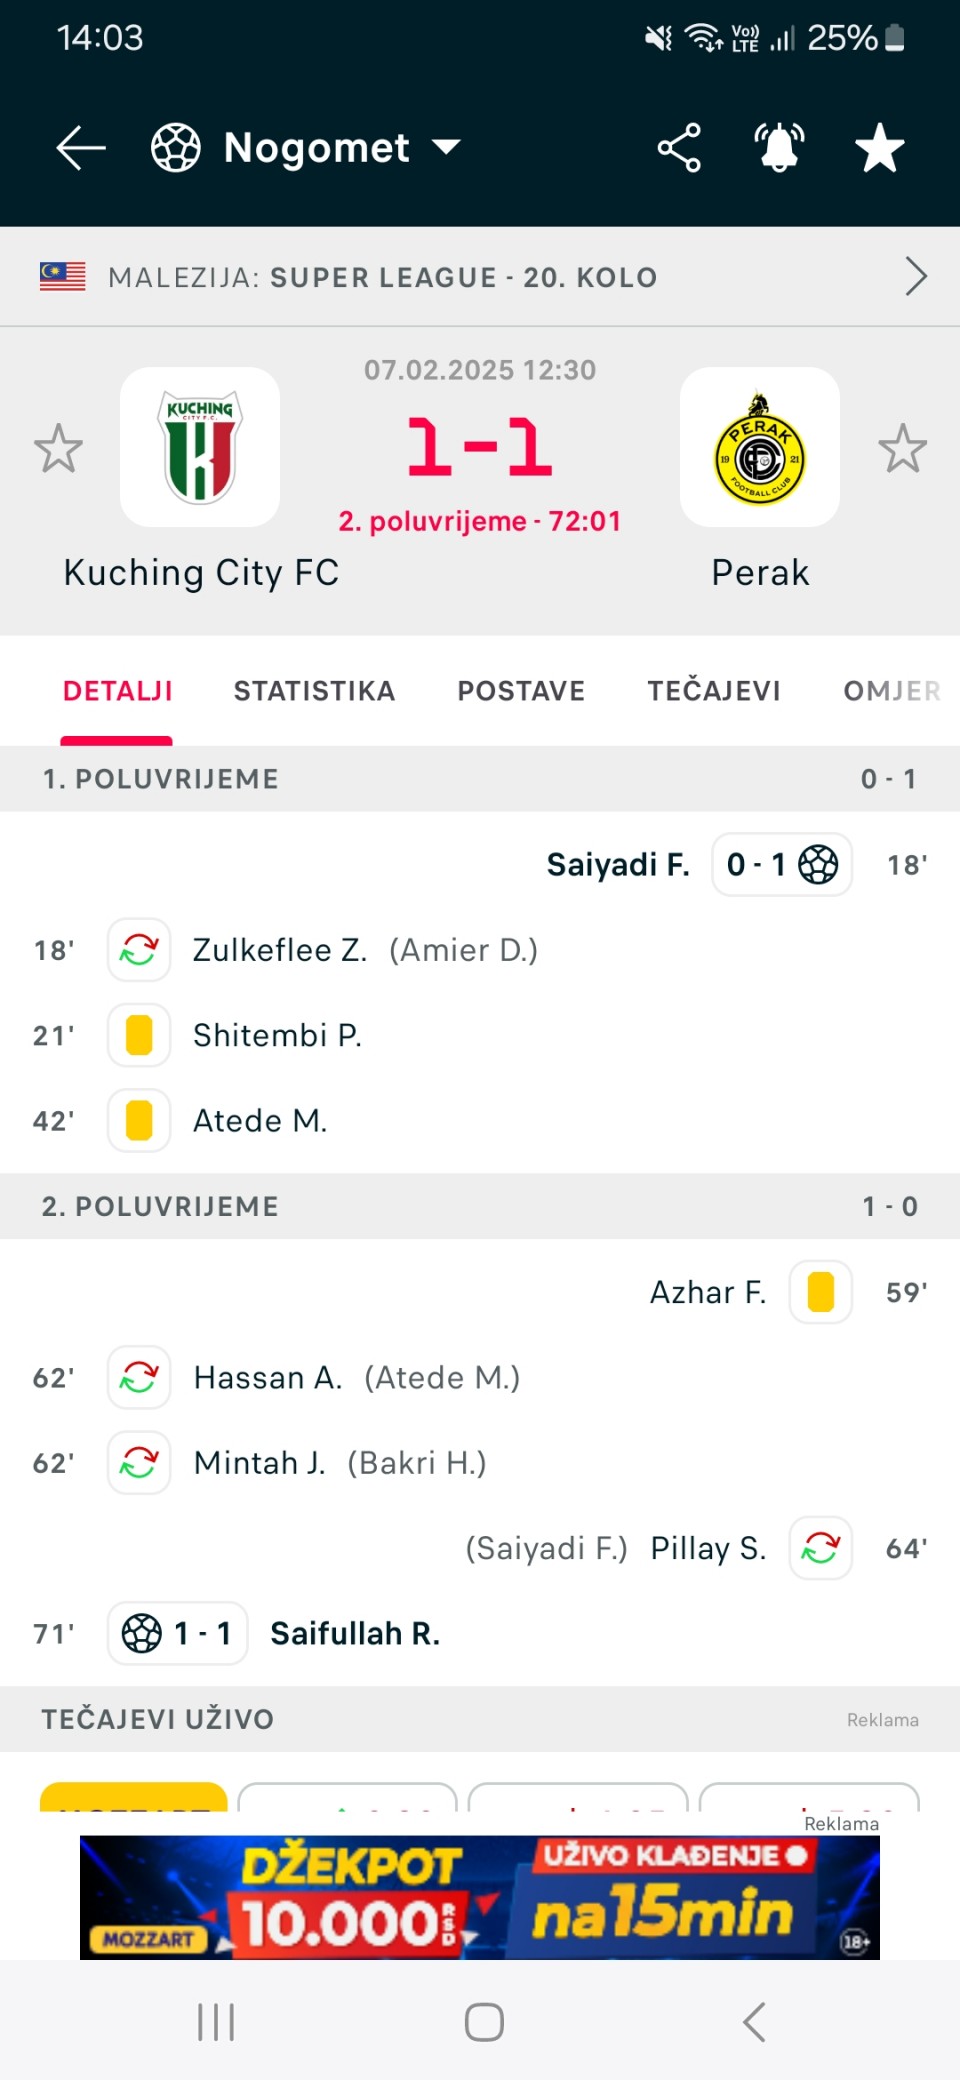Switch to the Postave tab
The height and width of the screenshot is (2080, 960).
click(521, 691)
